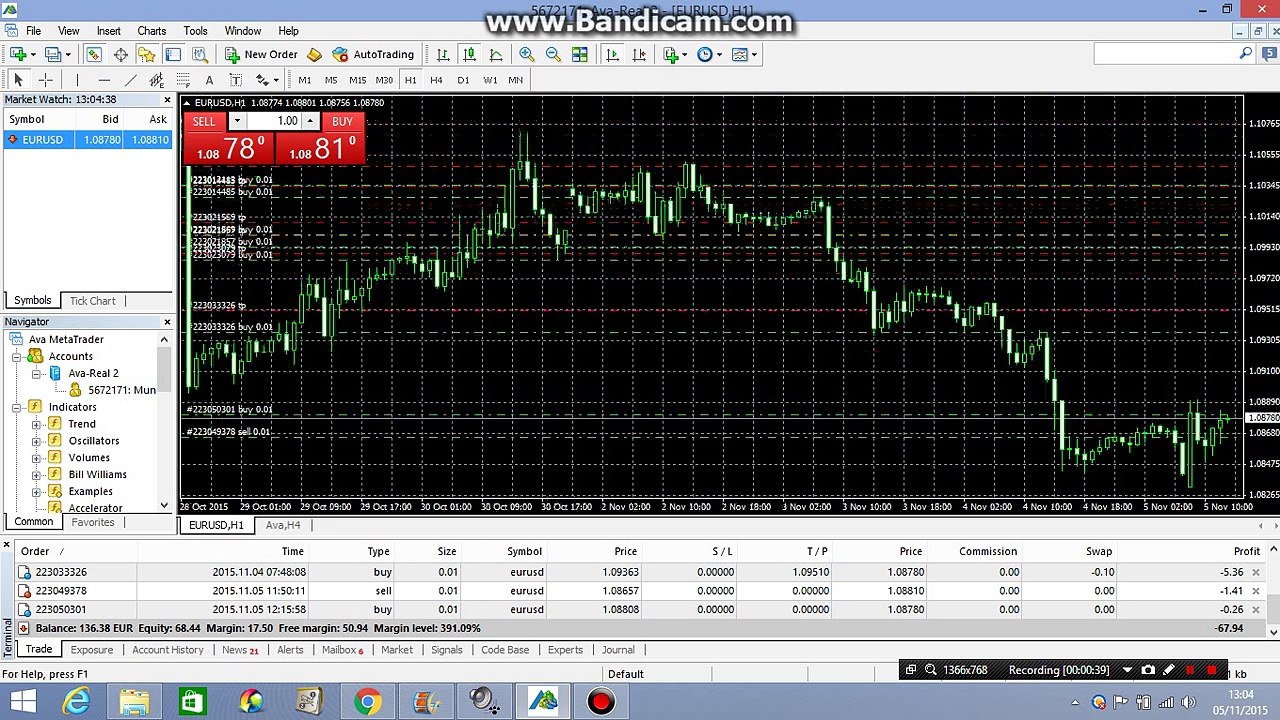The image size is (1280, 720).
Task: Open the Insert menu
Action: (108, 31)
